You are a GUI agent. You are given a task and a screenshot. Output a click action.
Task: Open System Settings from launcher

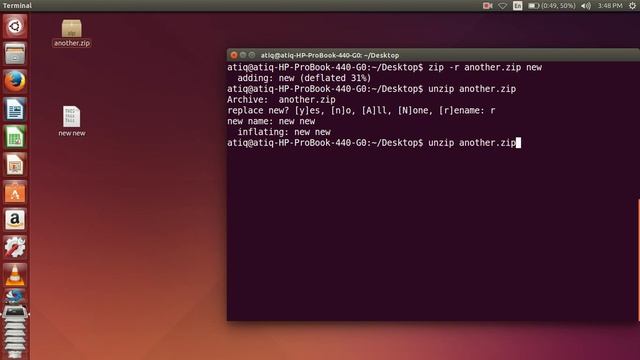point(15,247)
